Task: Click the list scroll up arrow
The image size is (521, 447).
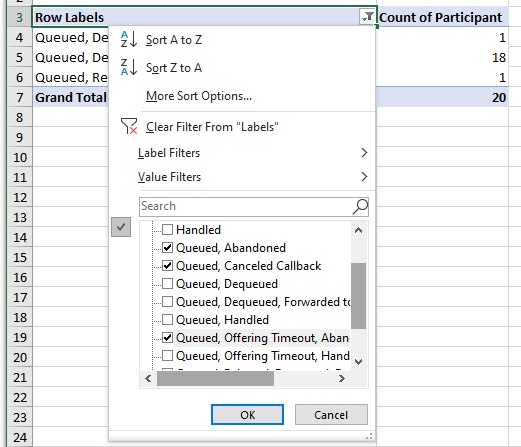Action: (x=359, y=230)
